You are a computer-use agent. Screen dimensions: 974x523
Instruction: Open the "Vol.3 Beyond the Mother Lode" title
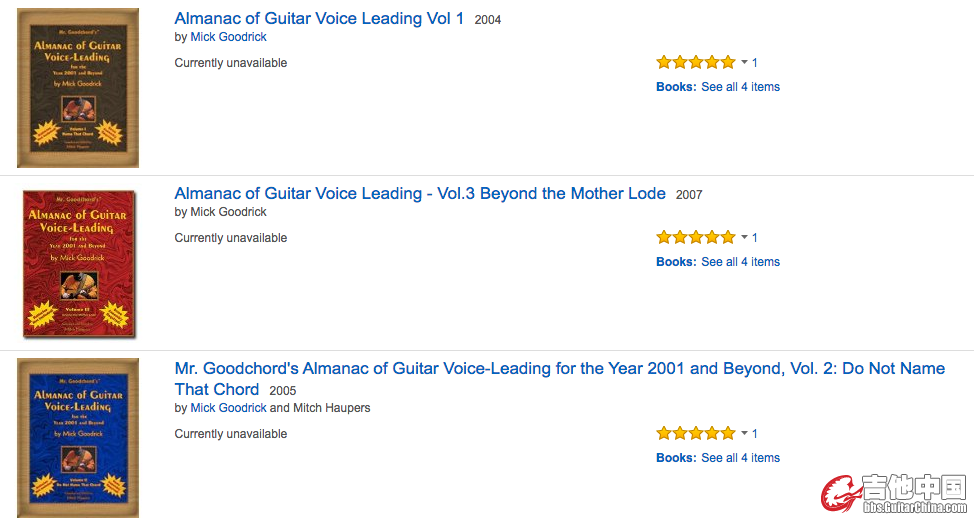coord(420,193)
